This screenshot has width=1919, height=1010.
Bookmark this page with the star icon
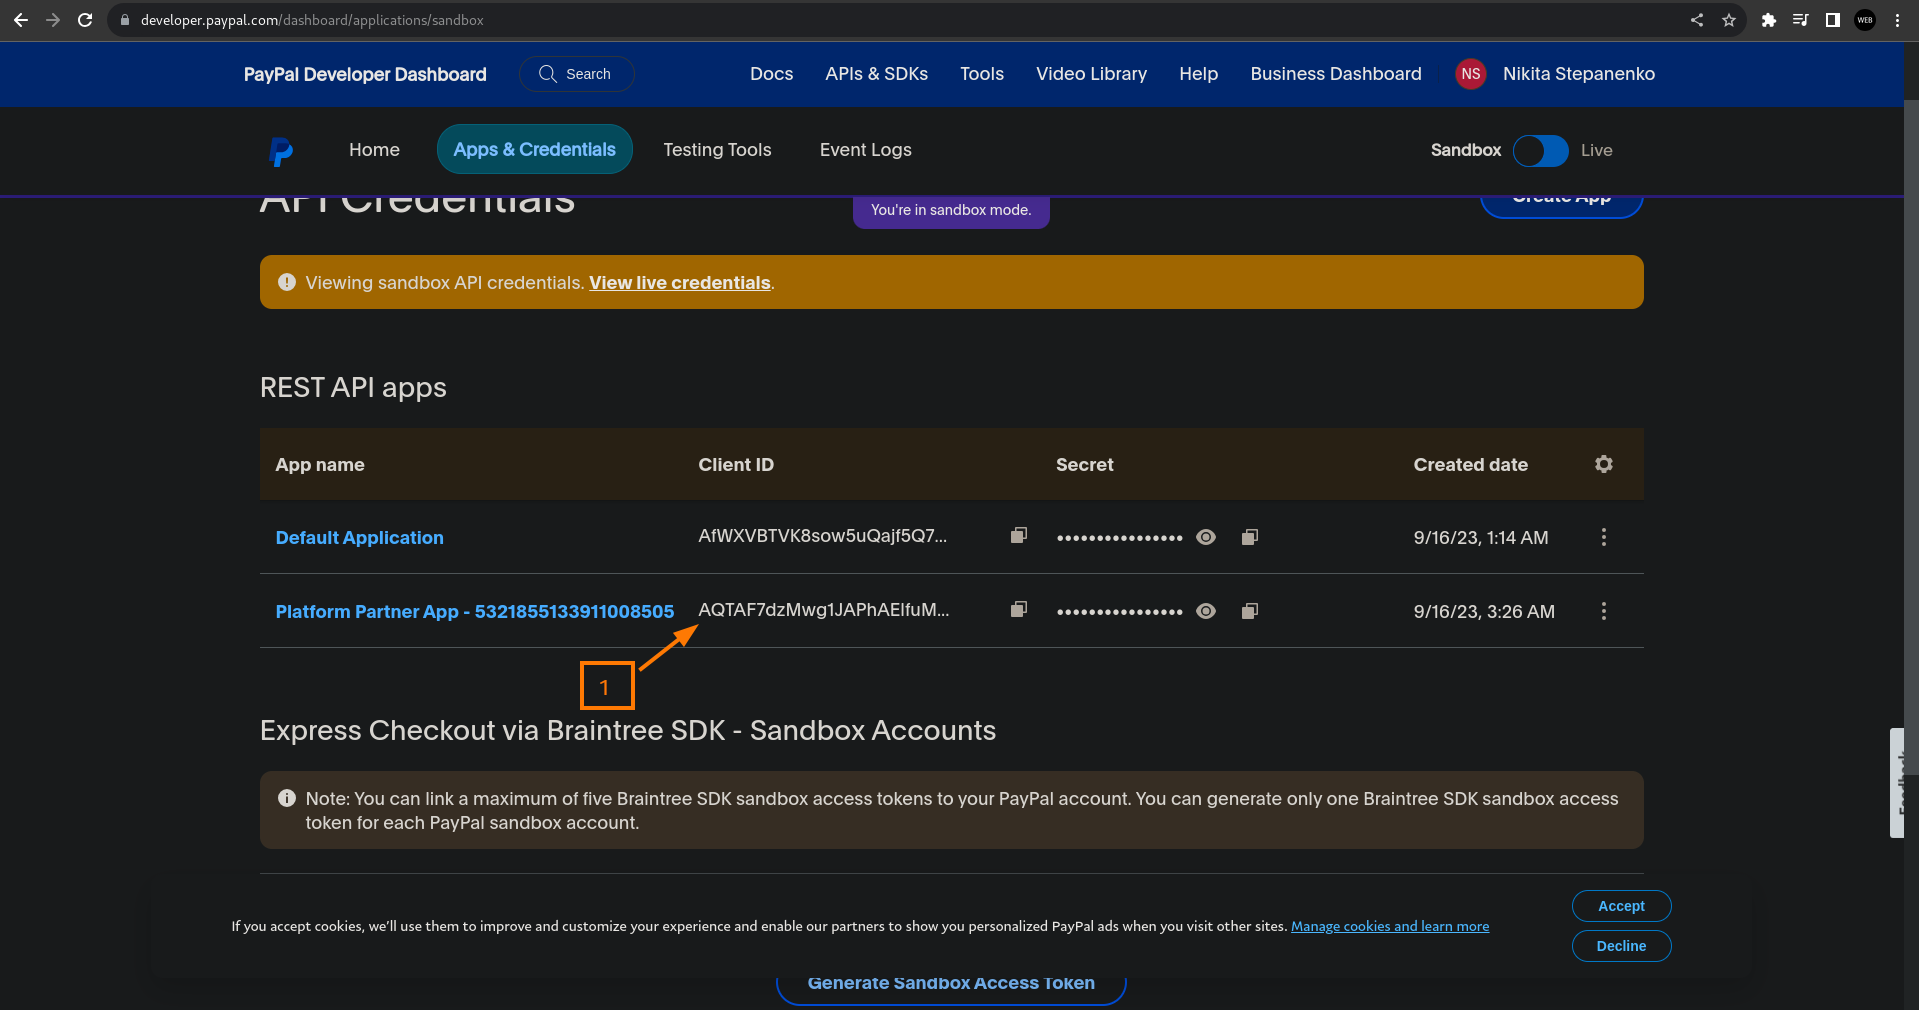[x=1729, y=20]
